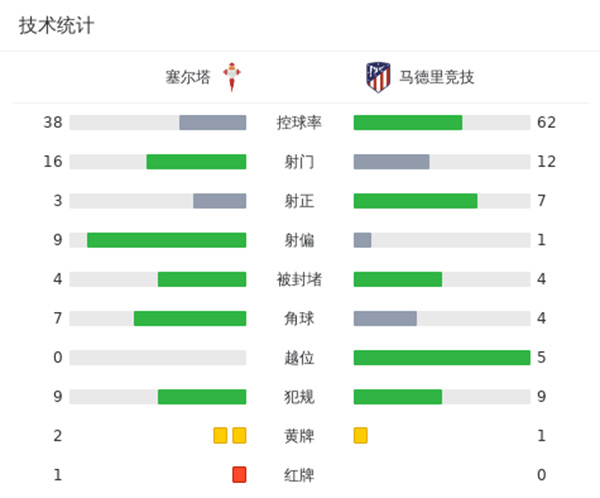
Task: Click Celta's rightmost yellow card icon
Action: 239,435
